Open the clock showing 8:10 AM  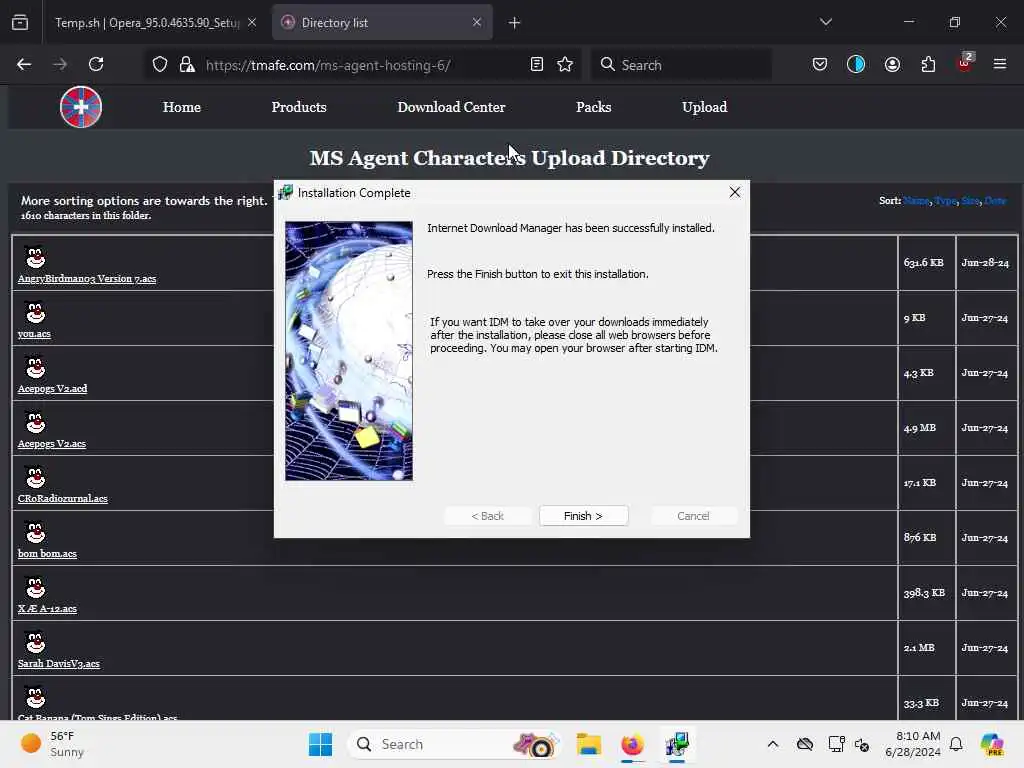[913, 744]
